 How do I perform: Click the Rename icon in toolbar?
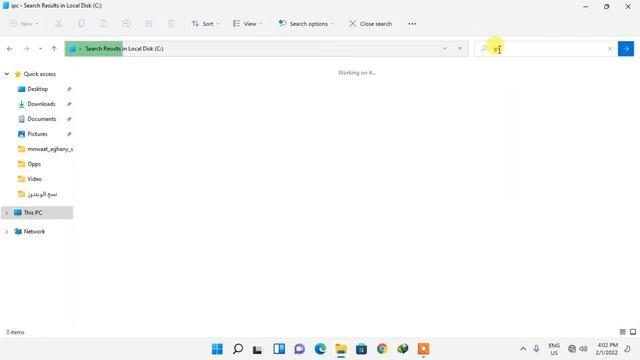coord(127,24)
